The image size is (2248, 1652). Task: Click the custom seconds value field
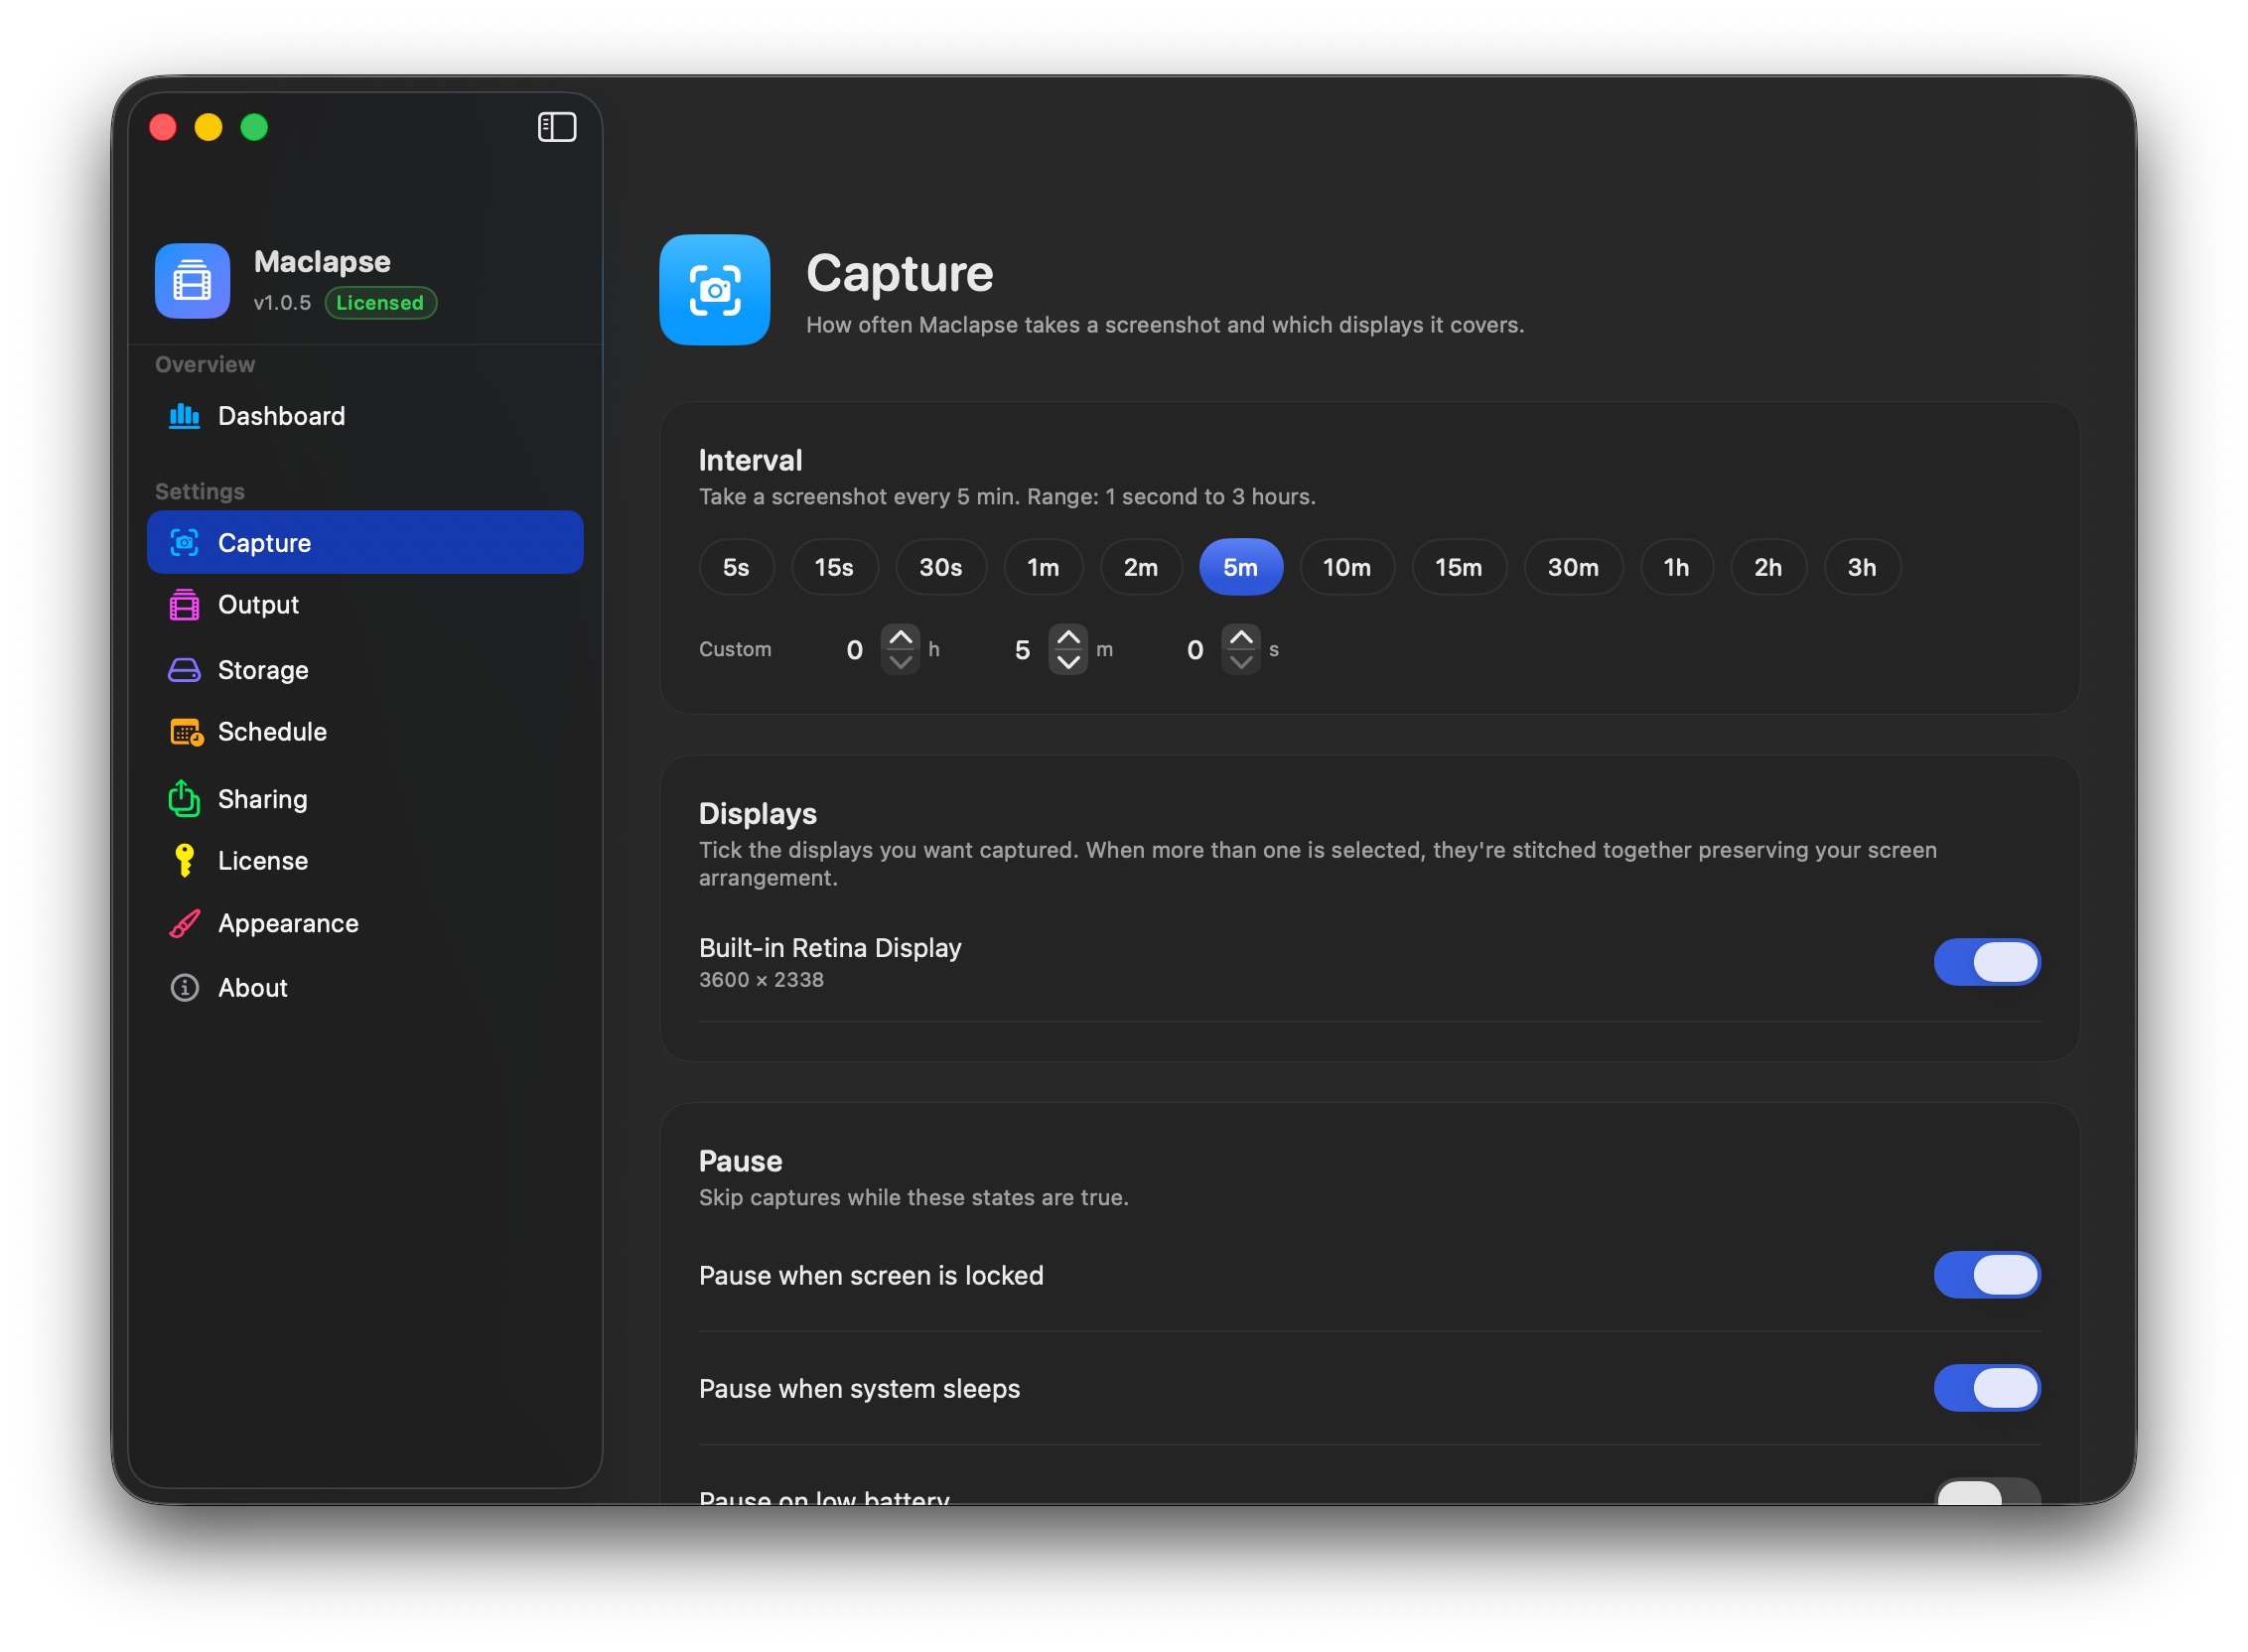(1195, 650)
